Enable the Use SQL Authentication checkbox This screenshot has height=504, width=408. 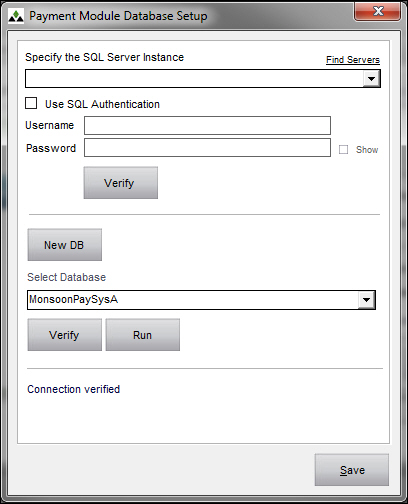pos(31,103)
